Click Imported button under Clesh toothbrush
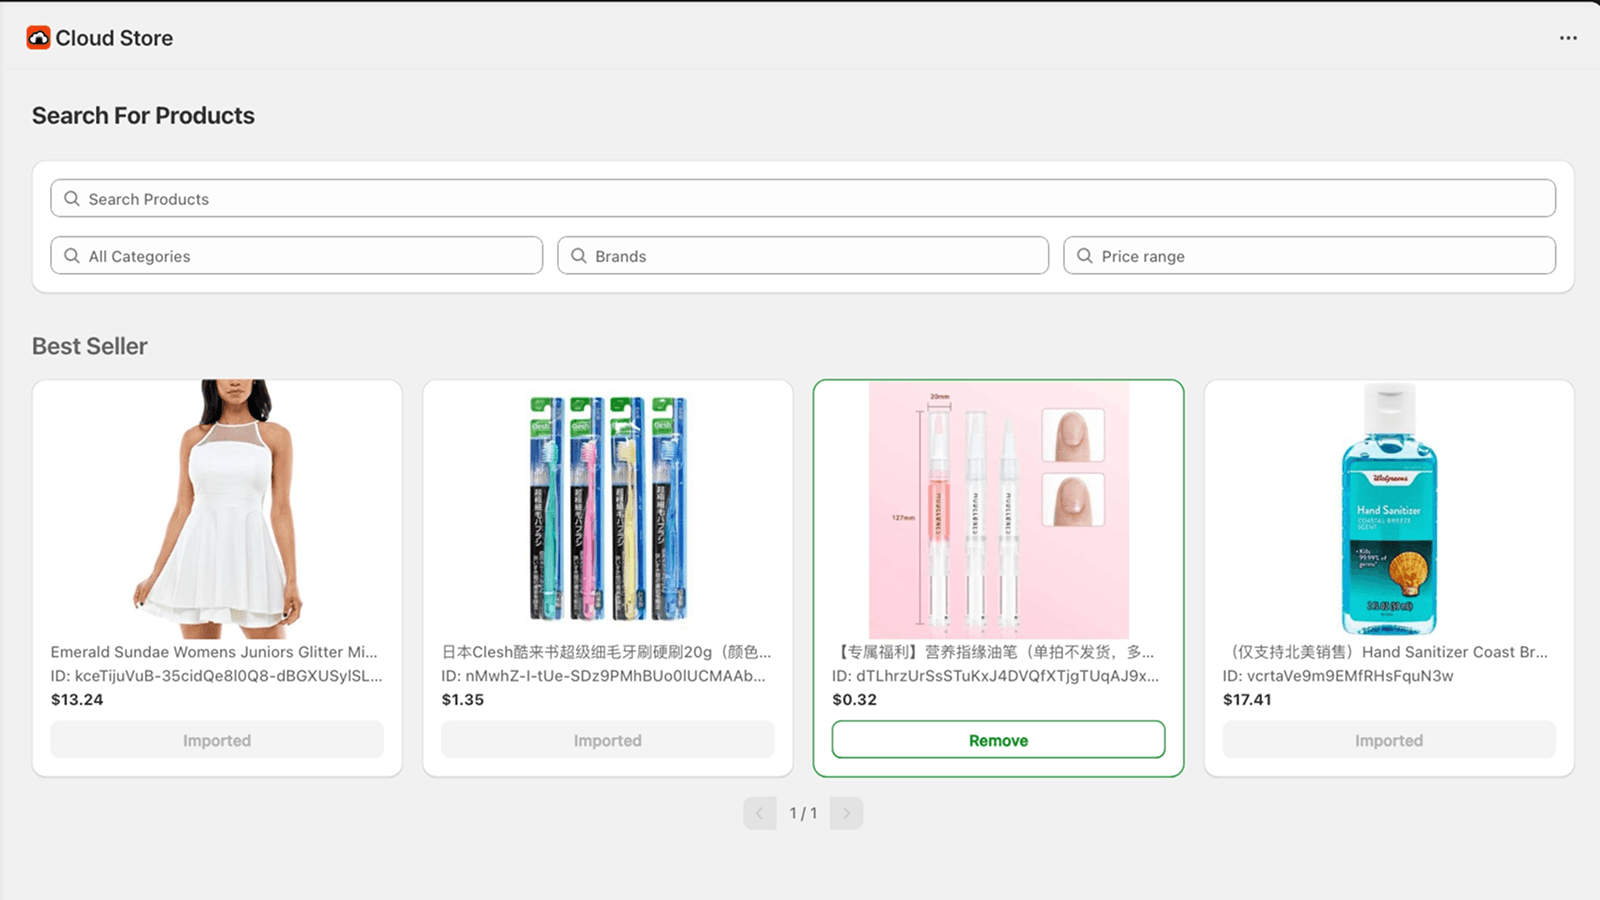 pyautogui.click(x=608, y=740)
